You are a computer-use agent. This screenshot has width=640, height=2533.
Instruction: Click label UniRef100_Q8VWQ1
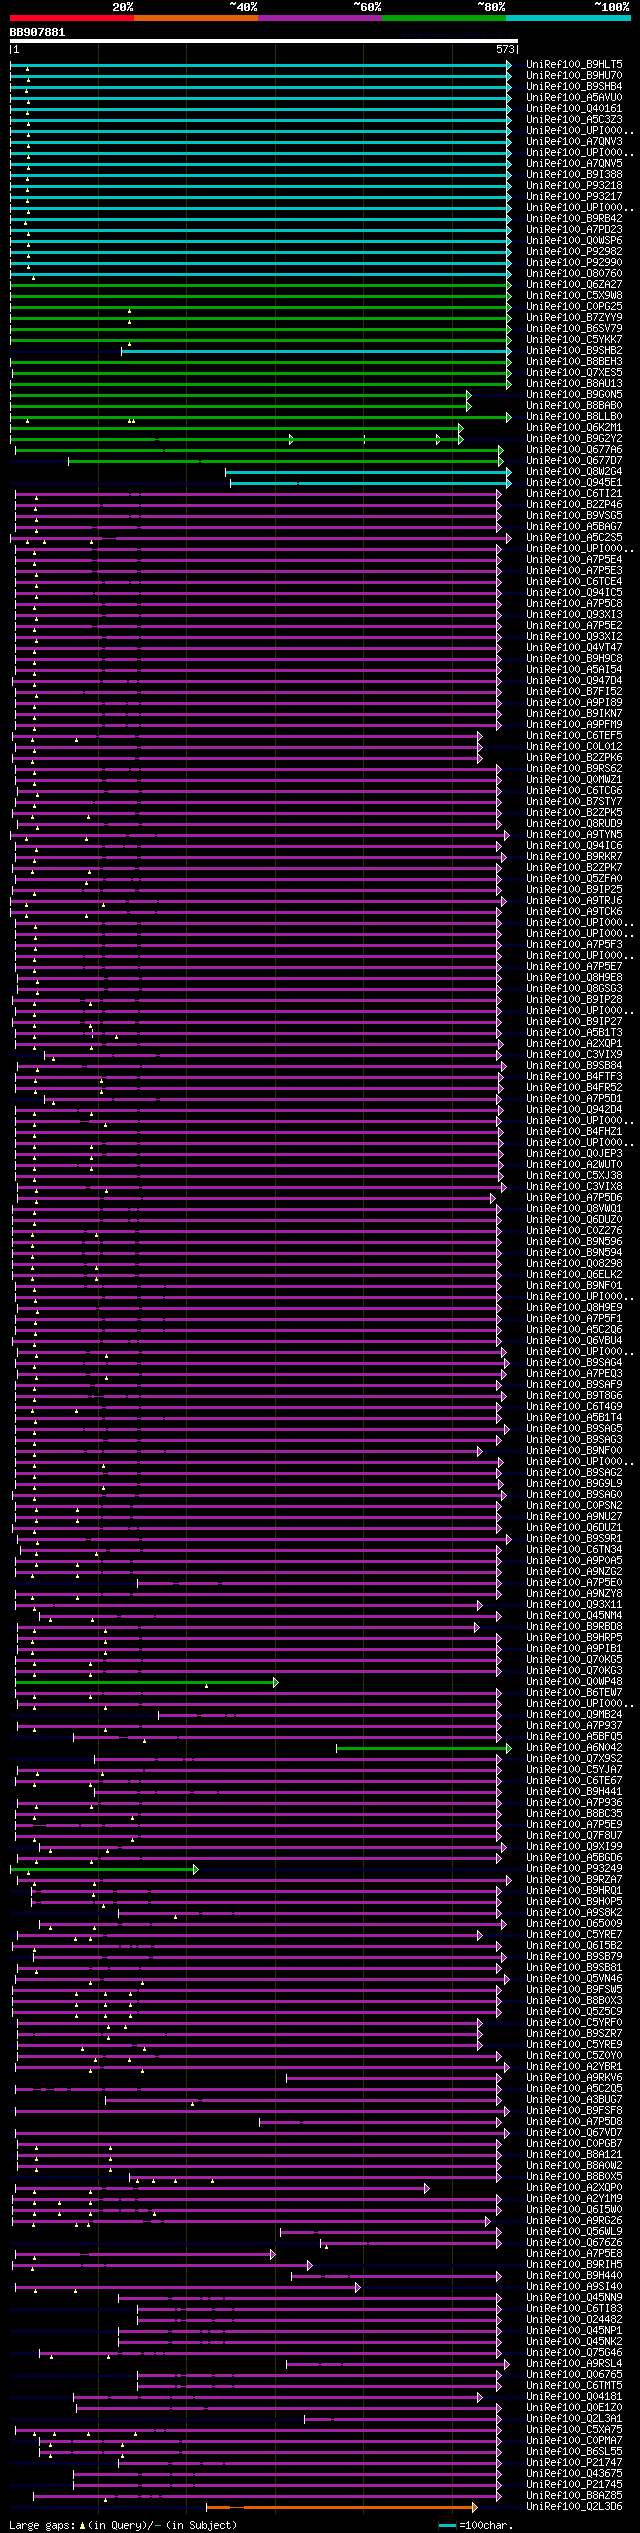point(574,1209)
